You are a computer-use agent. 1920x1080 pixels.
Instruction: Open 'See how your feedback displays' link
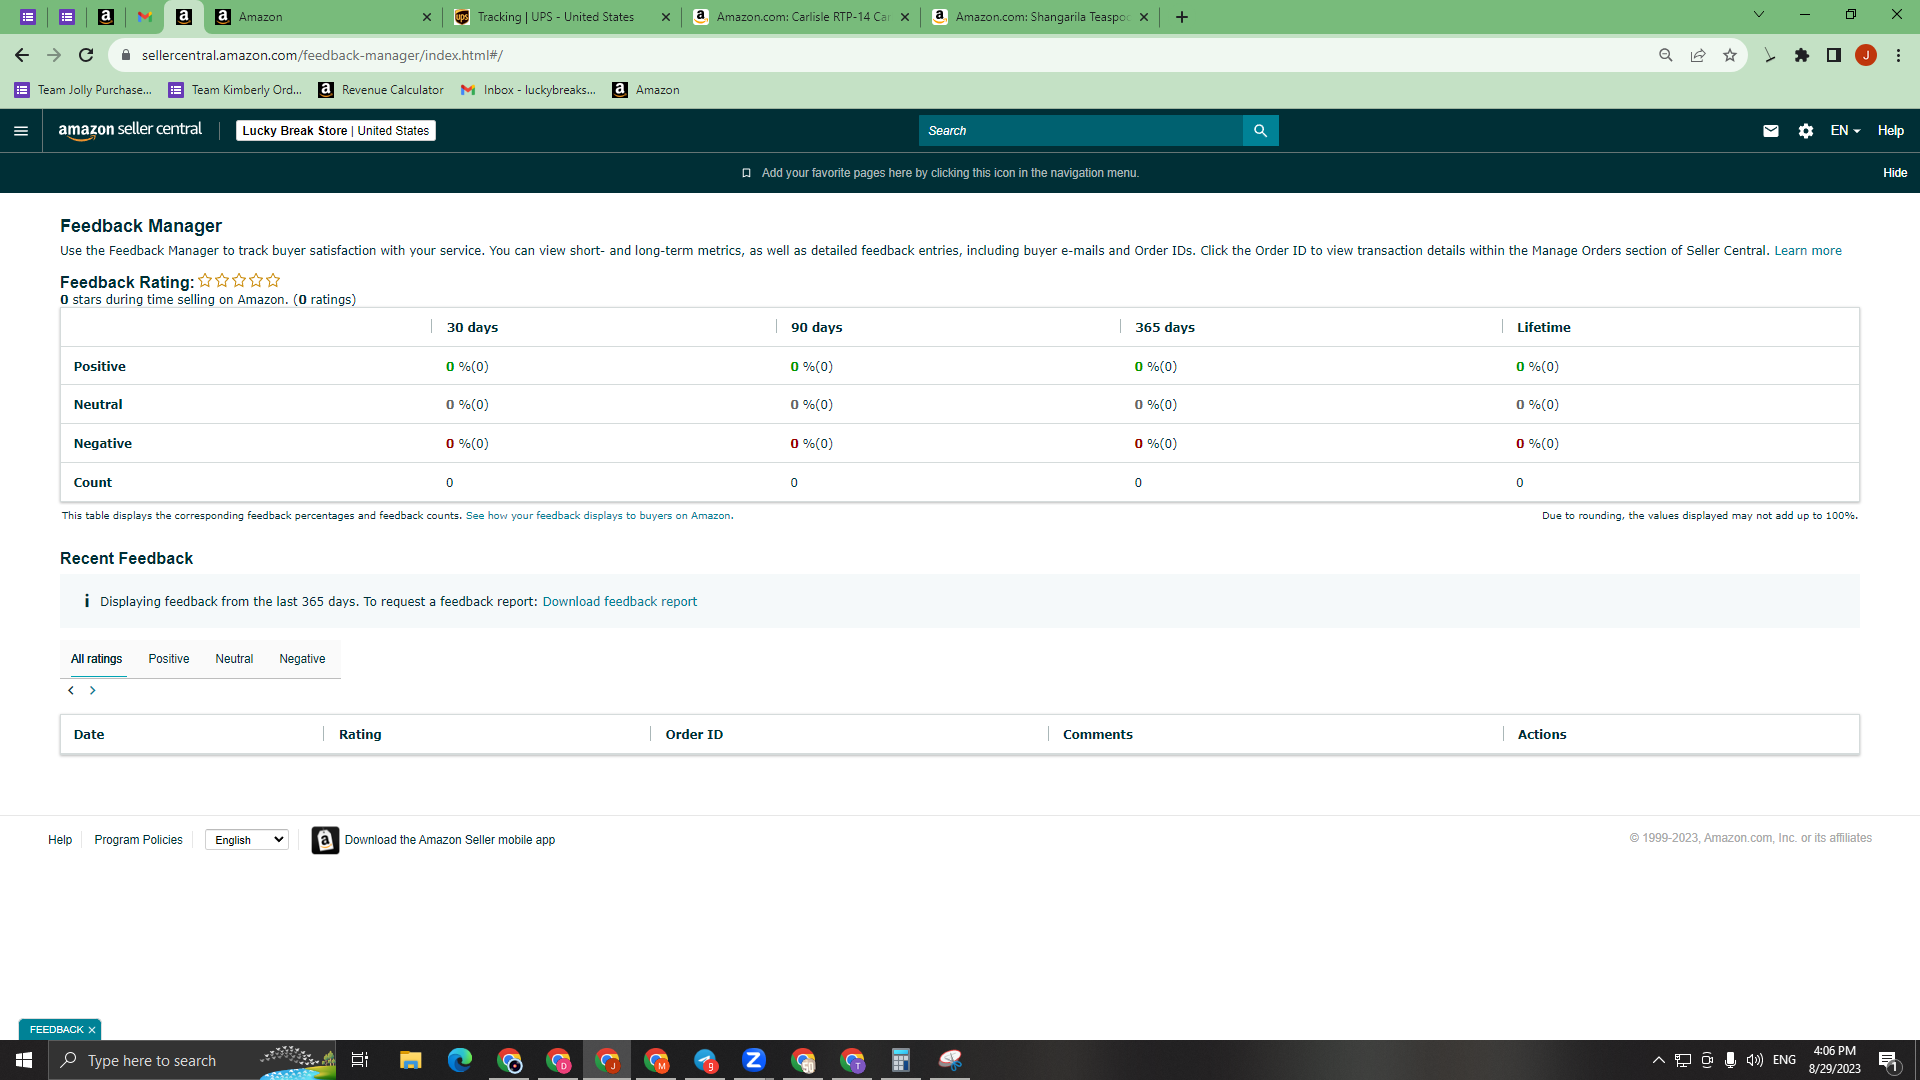pyautogui.click(x=598, y=516)
